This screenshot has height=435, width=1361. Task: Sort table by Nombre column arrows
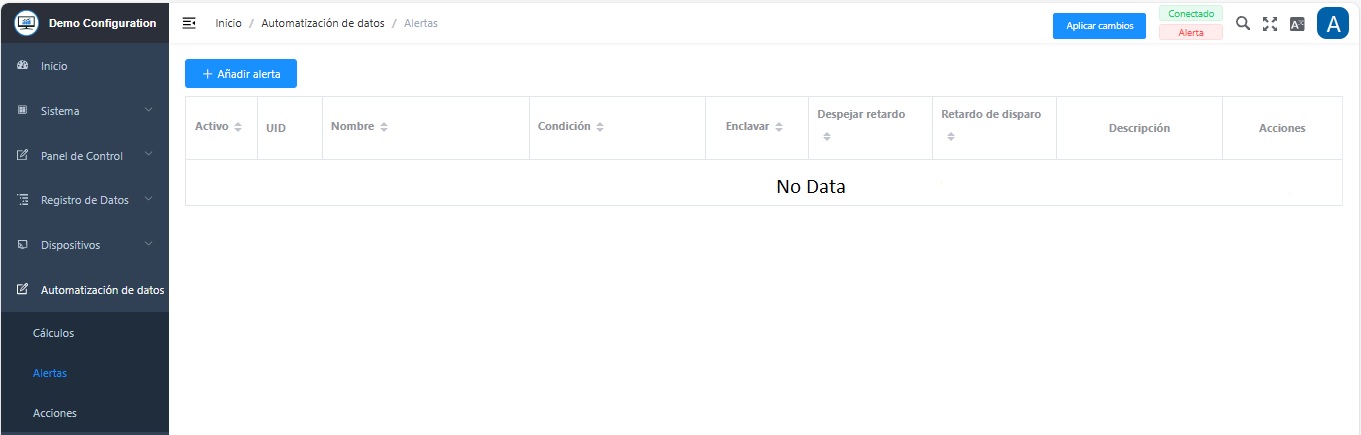point(384,127)
